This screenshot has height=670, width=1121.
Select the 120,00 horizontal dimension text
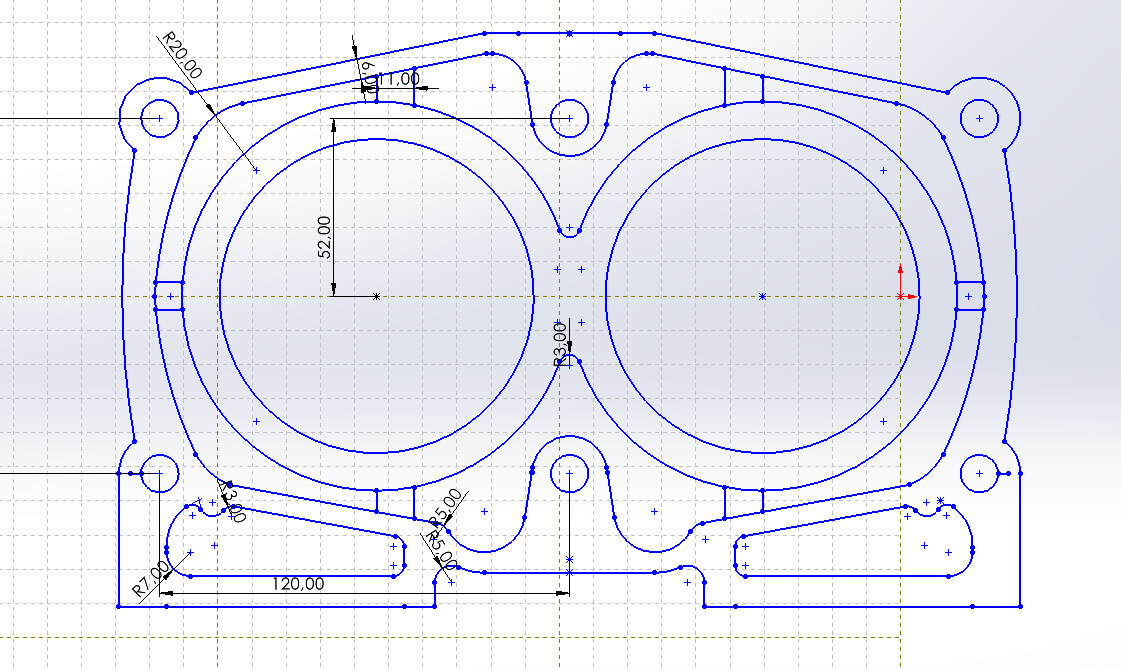tap(298, 584)
